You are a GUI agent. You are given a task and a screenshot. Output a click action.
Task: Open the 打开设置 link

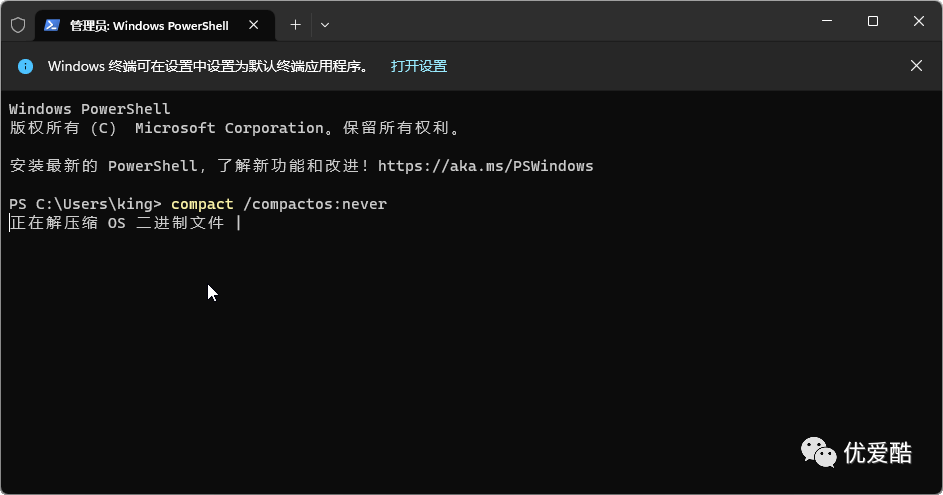(419, 66)
